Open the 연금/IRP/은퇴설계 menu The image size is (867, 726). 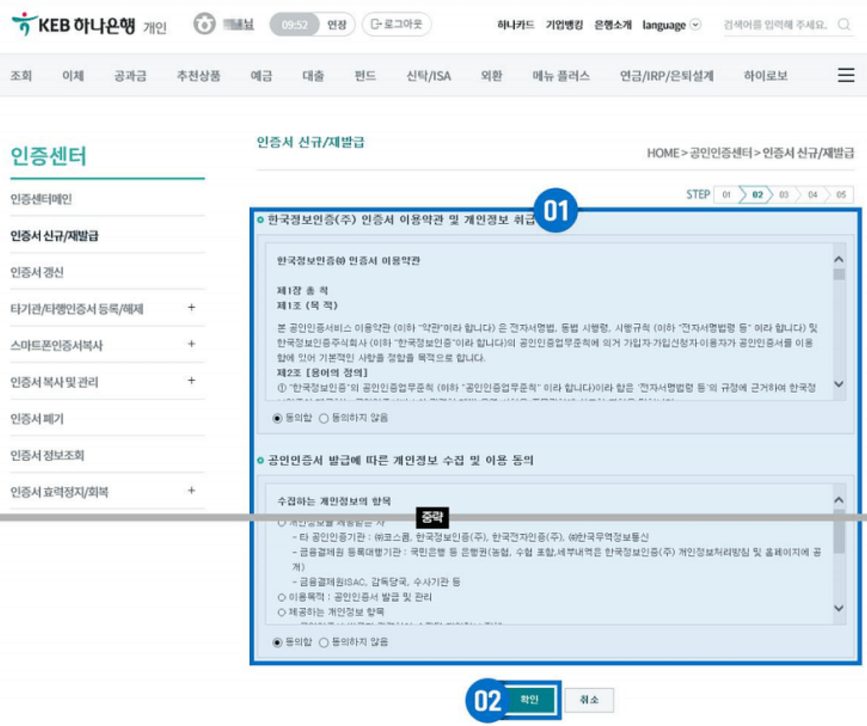pyautogui.click(x=666, y=75)
